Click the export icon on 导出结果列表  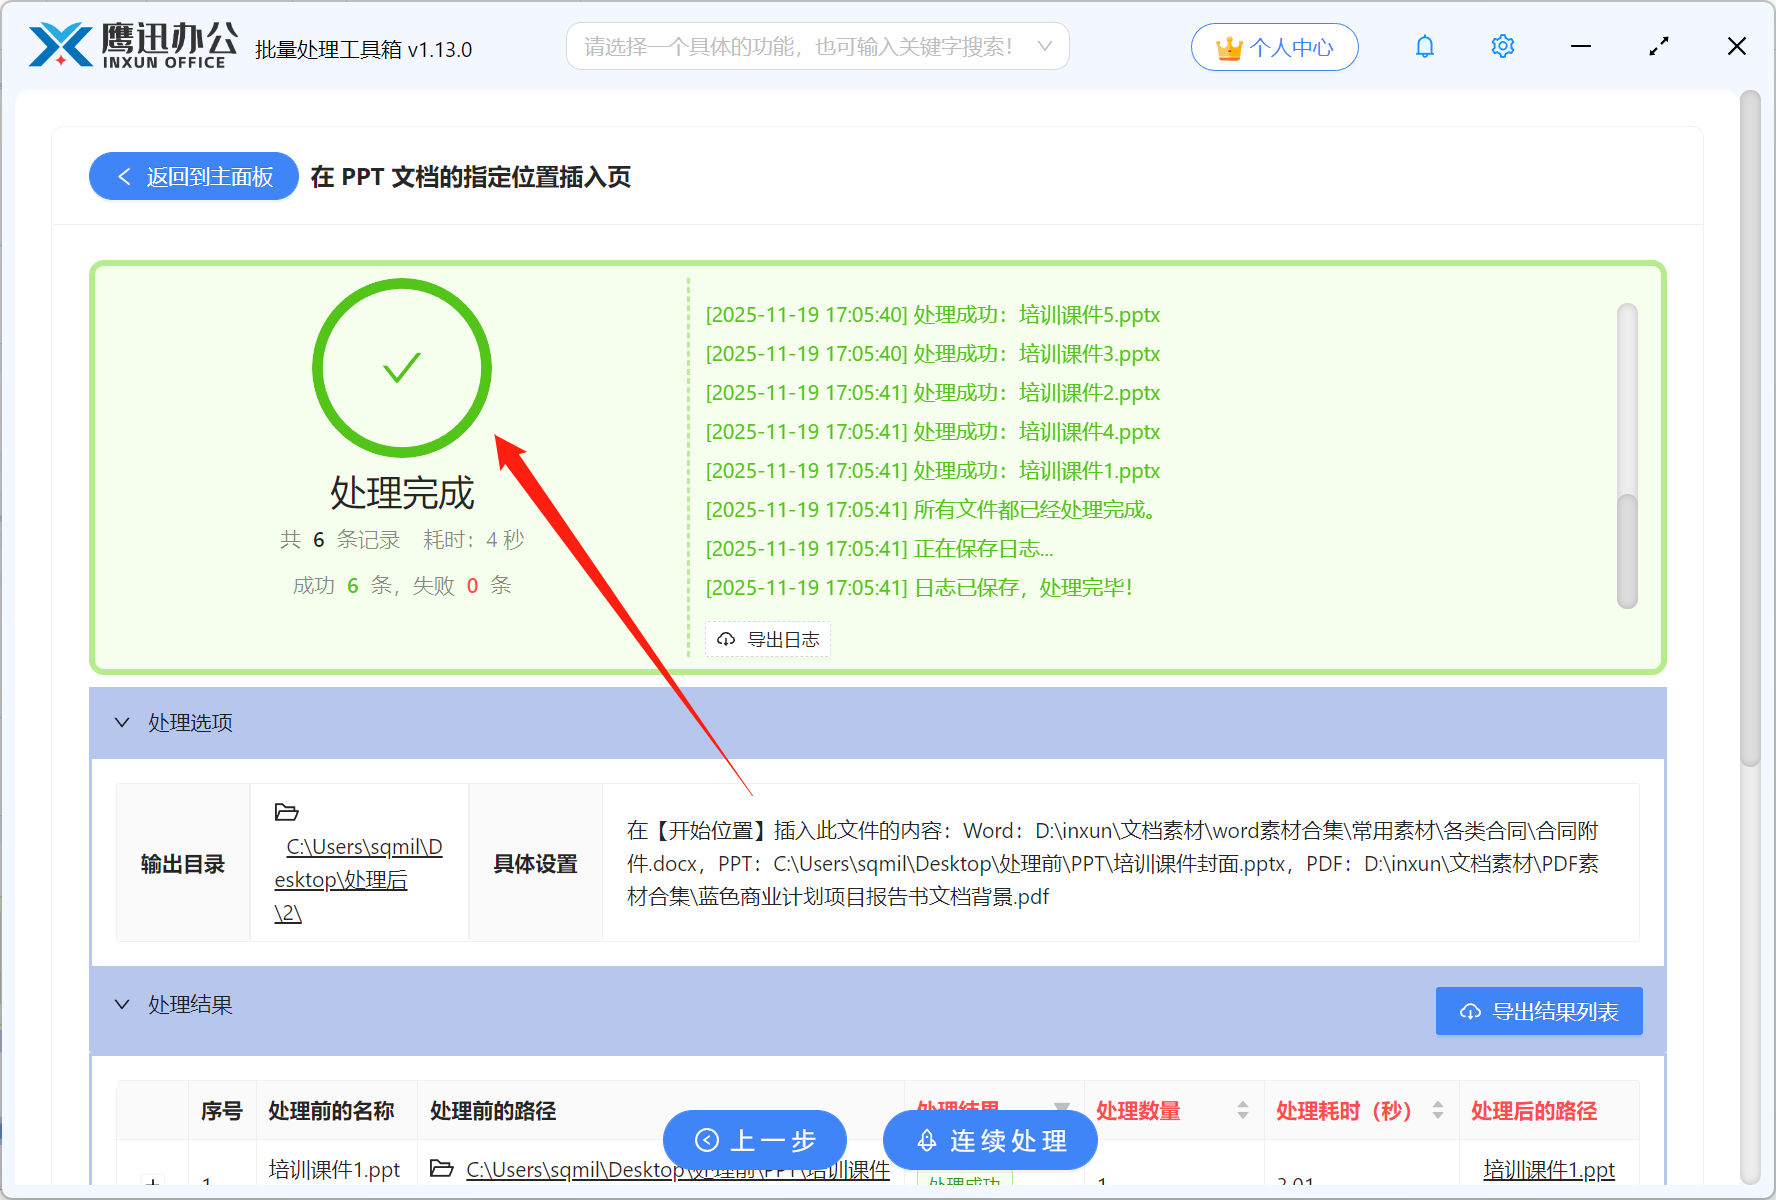[x=1469, y=1011]
